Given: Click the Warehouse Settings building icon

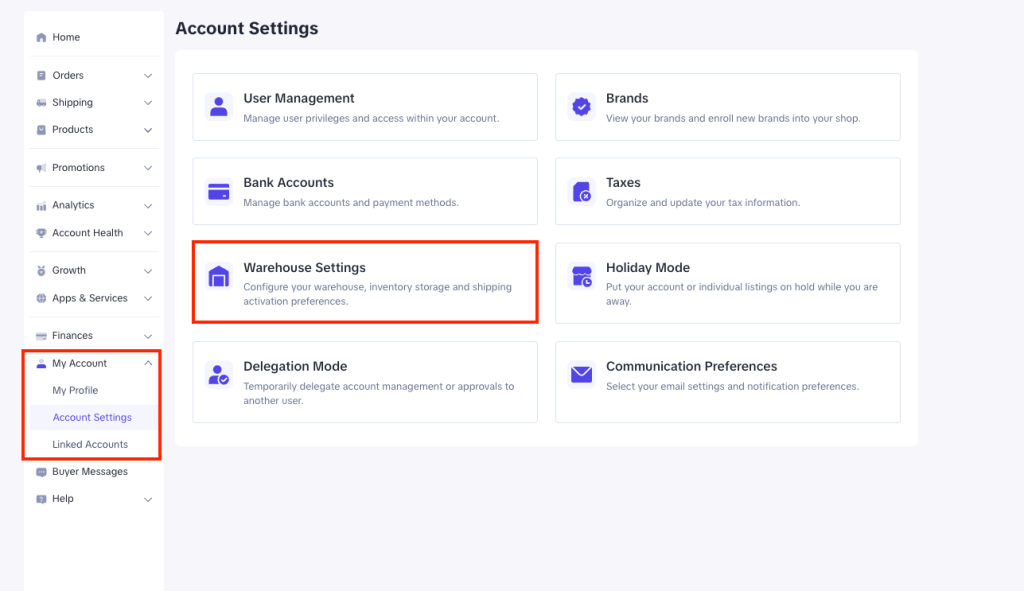Looking at the screenshot, I should pyautogui.click(x=218, y=277).
